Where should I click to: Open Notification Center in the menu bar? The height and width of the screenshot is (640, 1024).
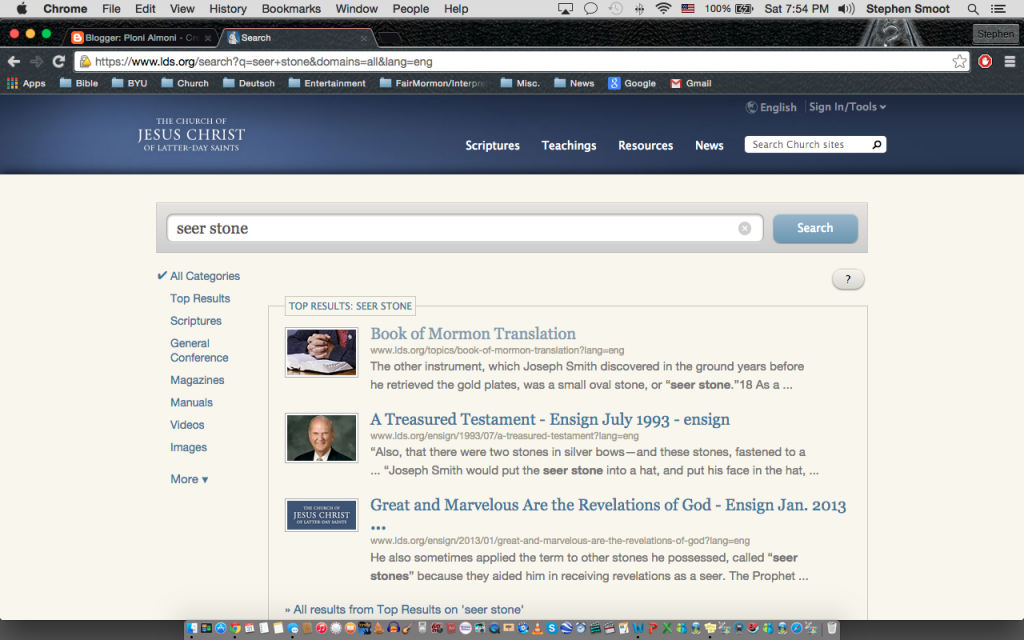click(998, 8)
